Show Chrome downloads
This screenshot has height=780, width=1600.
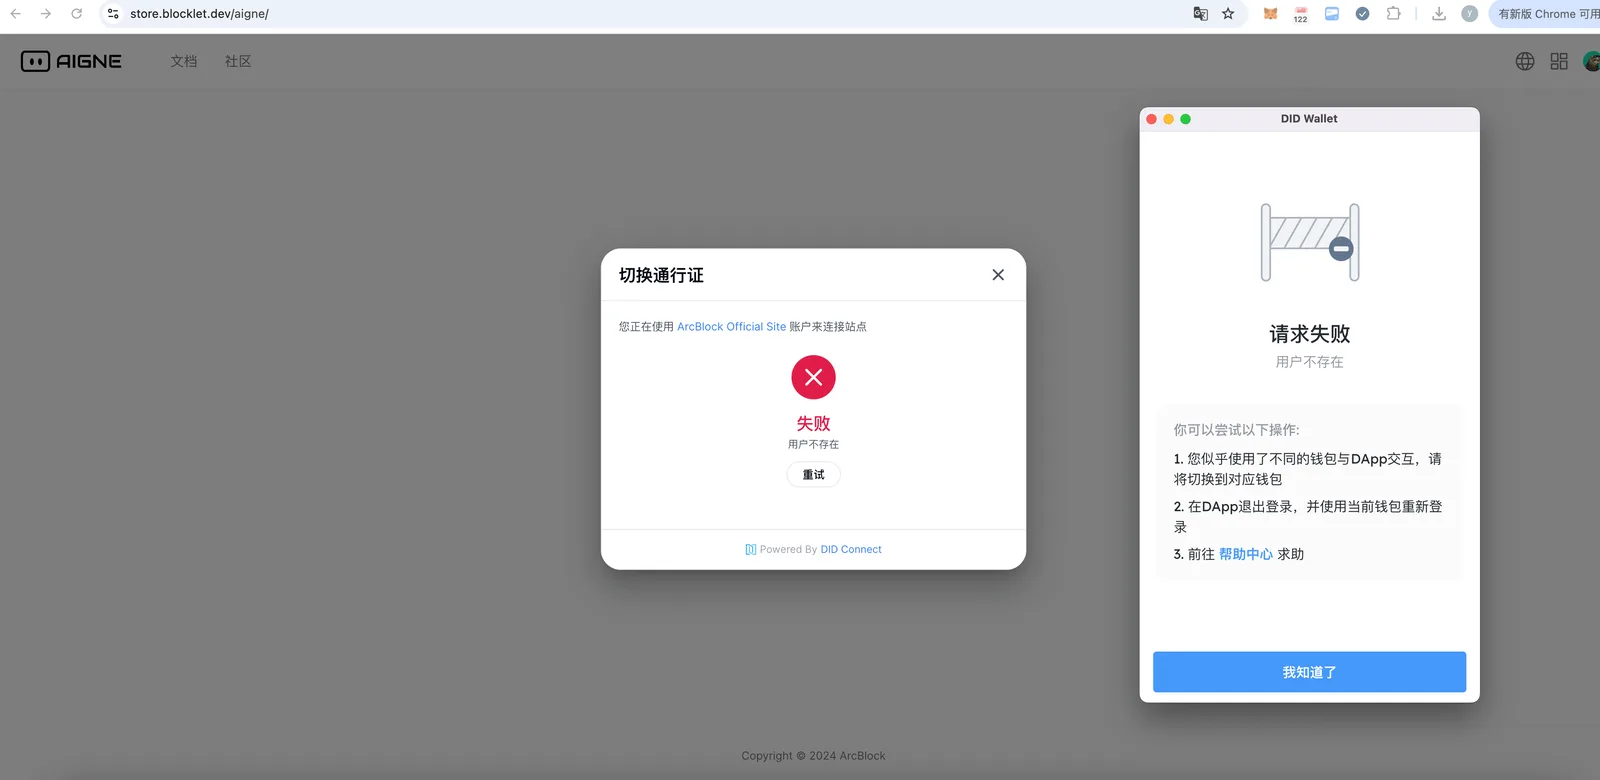click(1439, 14)
